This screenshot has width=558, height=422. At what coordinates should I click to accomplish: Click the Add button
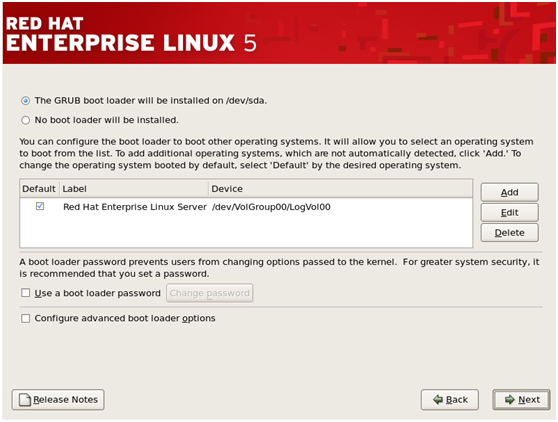[x=509, y=192]
